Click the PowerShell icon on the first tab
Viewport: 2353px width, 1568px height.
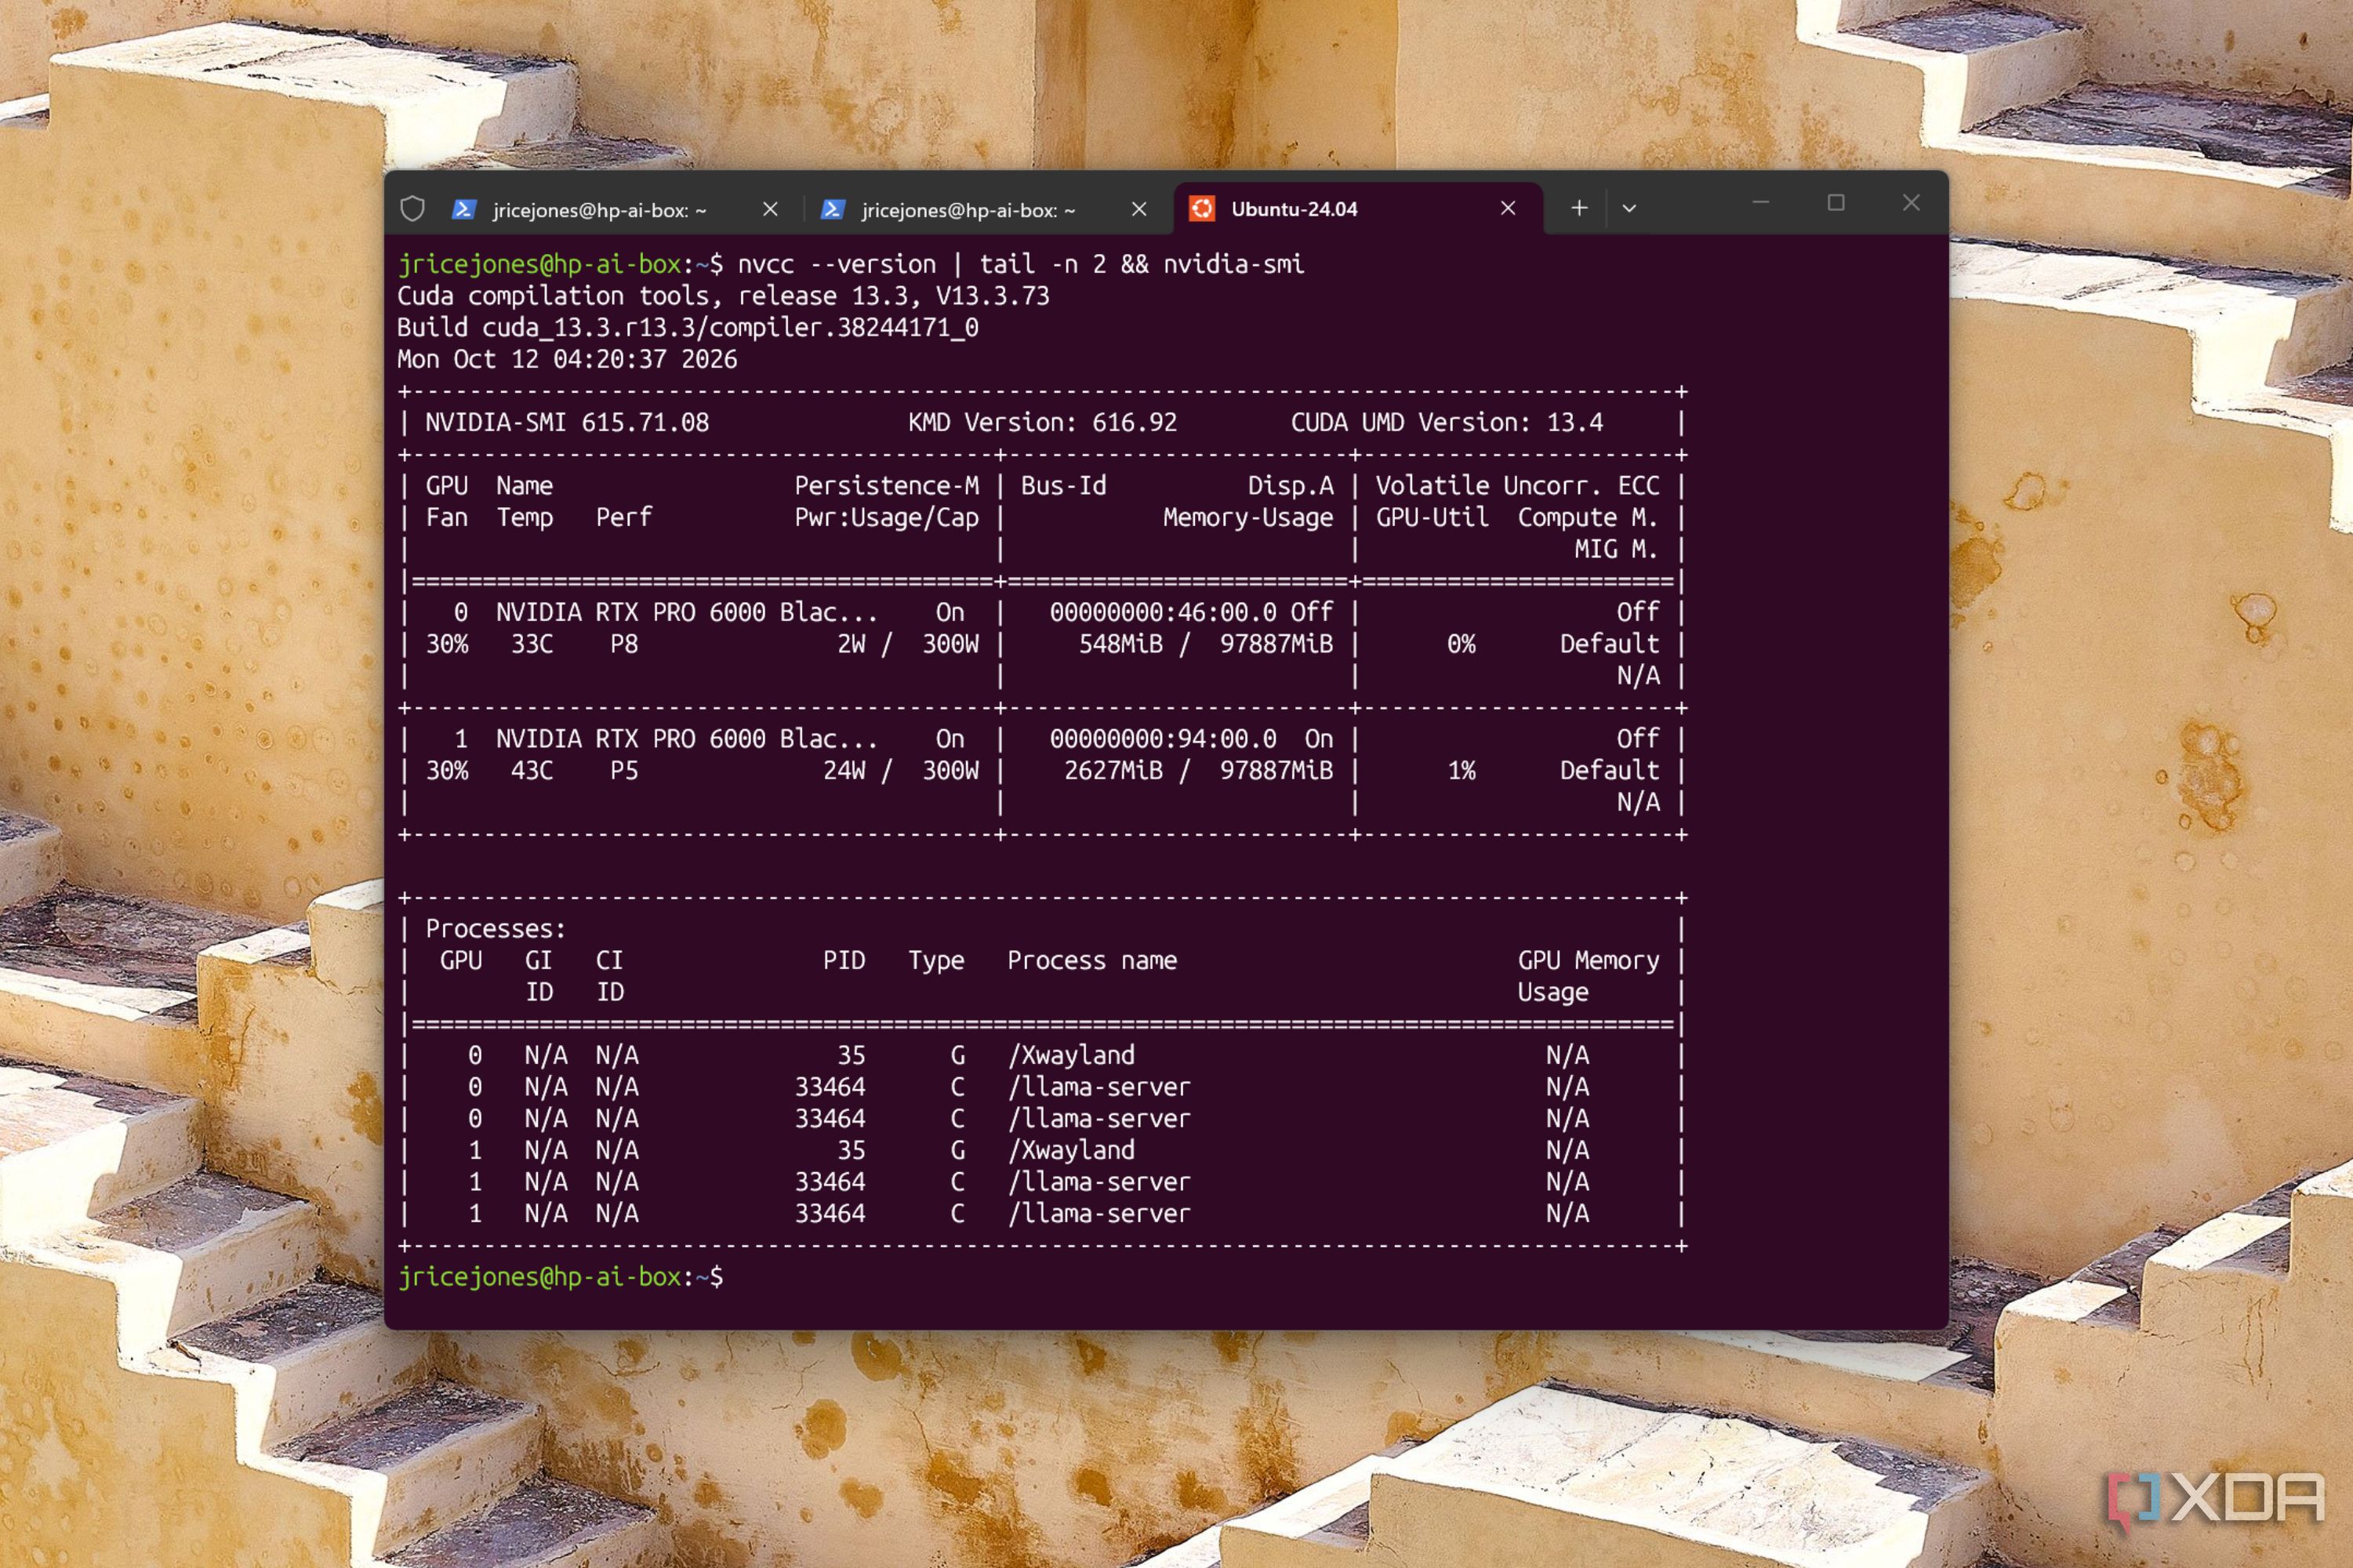click(463, 209)
